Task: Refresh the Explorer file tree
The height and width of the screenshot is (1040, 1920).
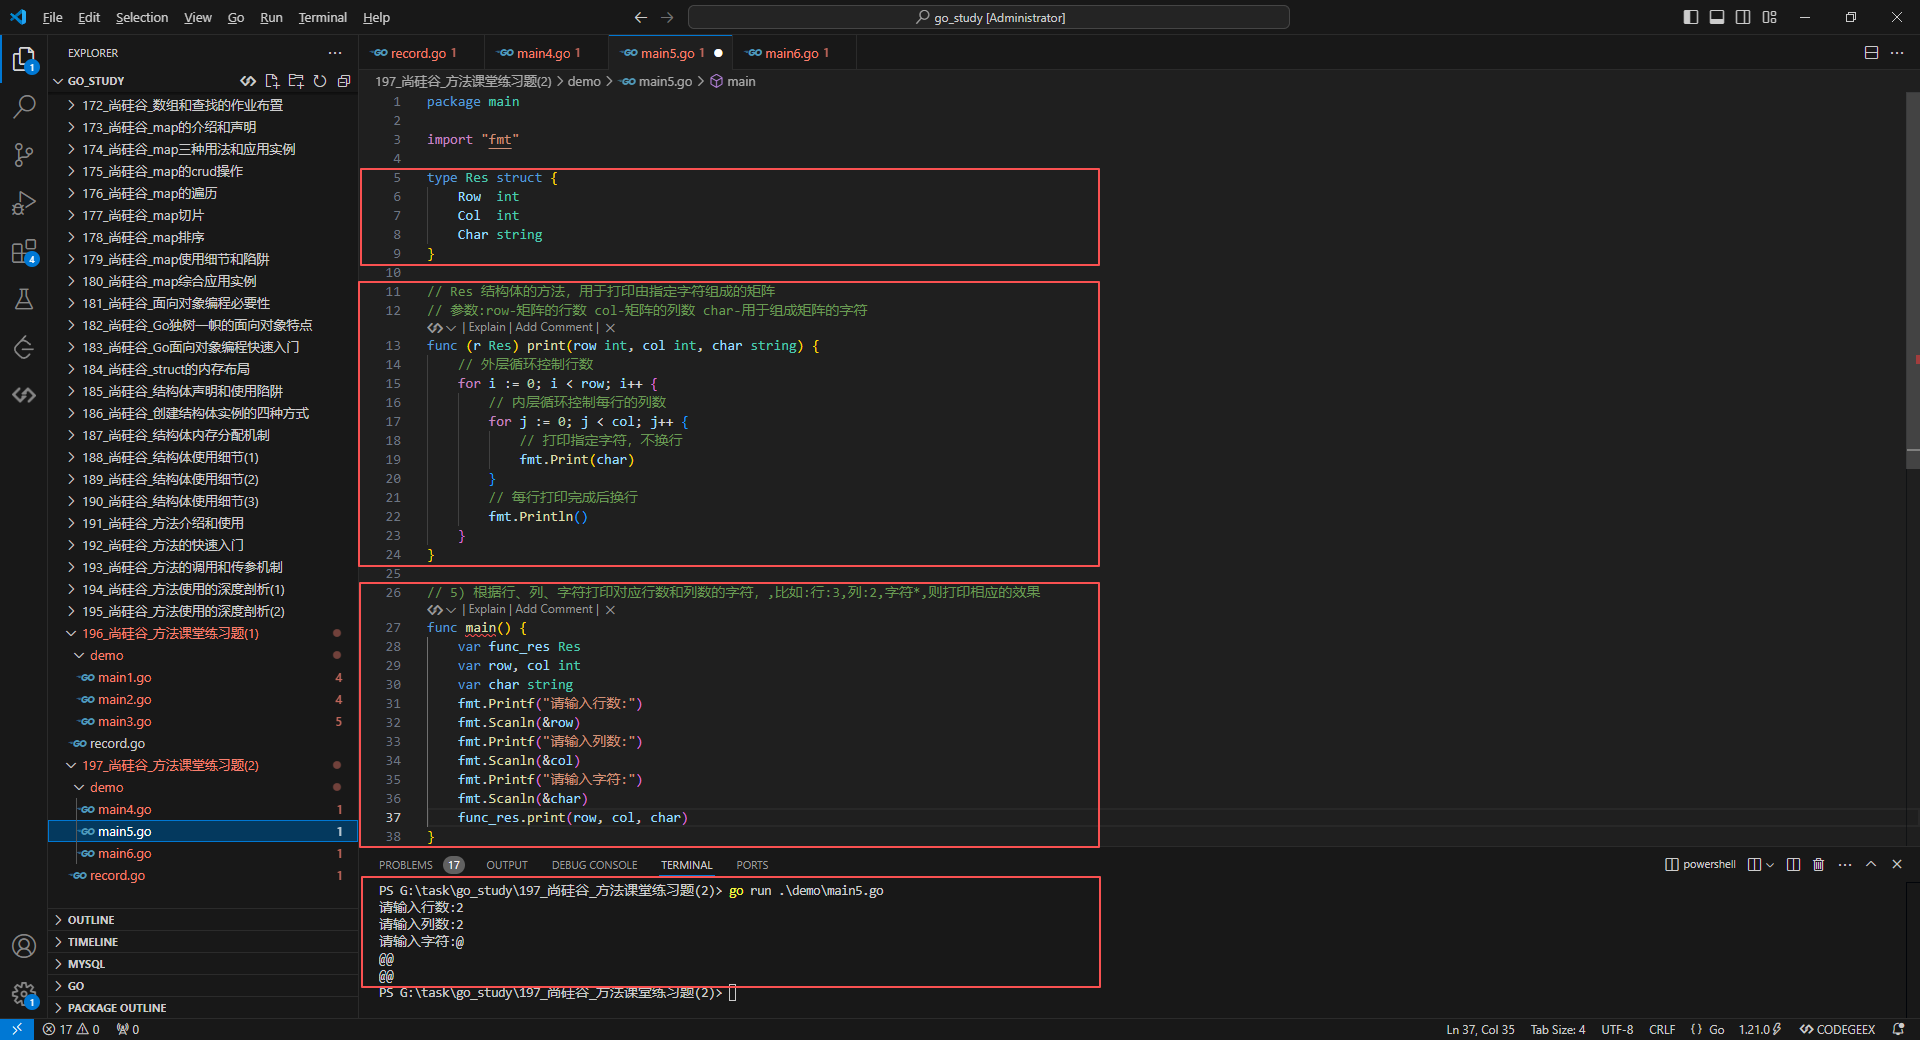Action: click(320, 81)
